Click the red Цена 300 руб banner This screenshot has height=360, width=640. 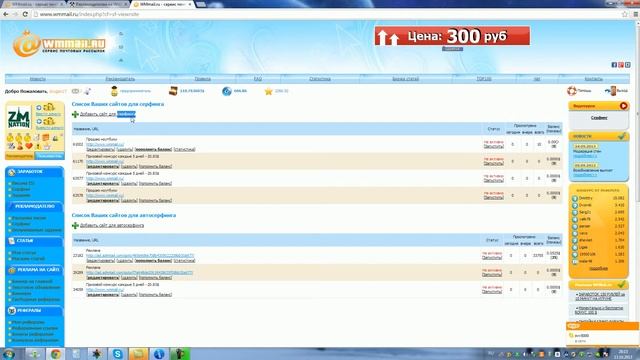coord(452,36)
